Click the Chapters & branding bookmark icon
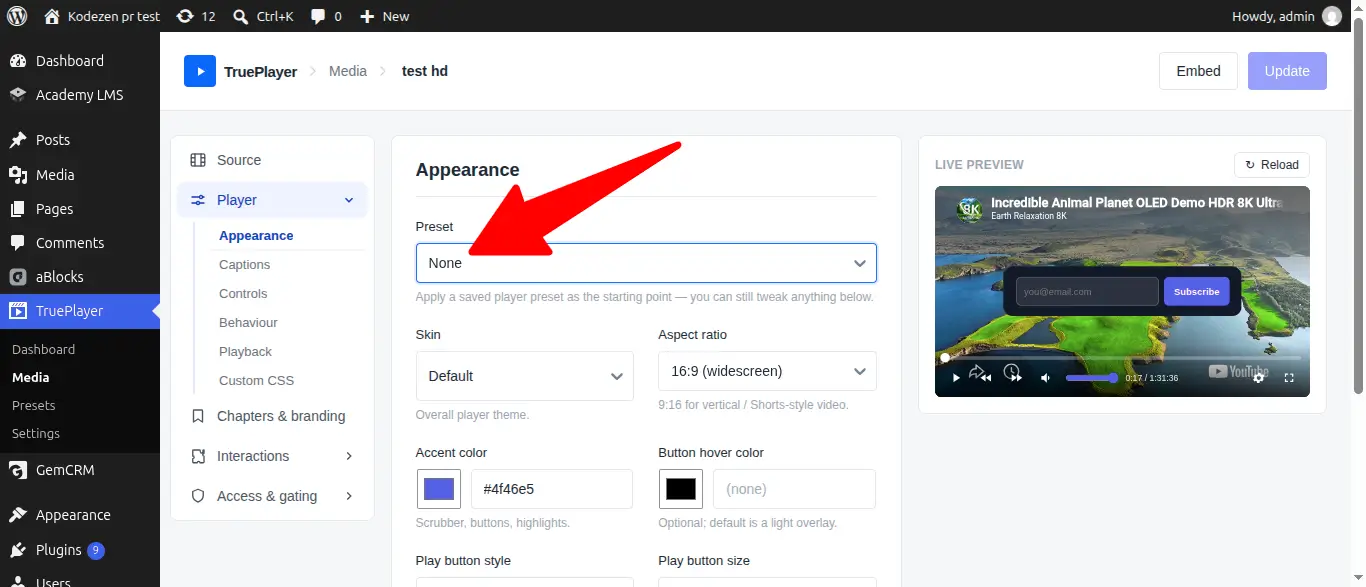 [x=198, y=416]
